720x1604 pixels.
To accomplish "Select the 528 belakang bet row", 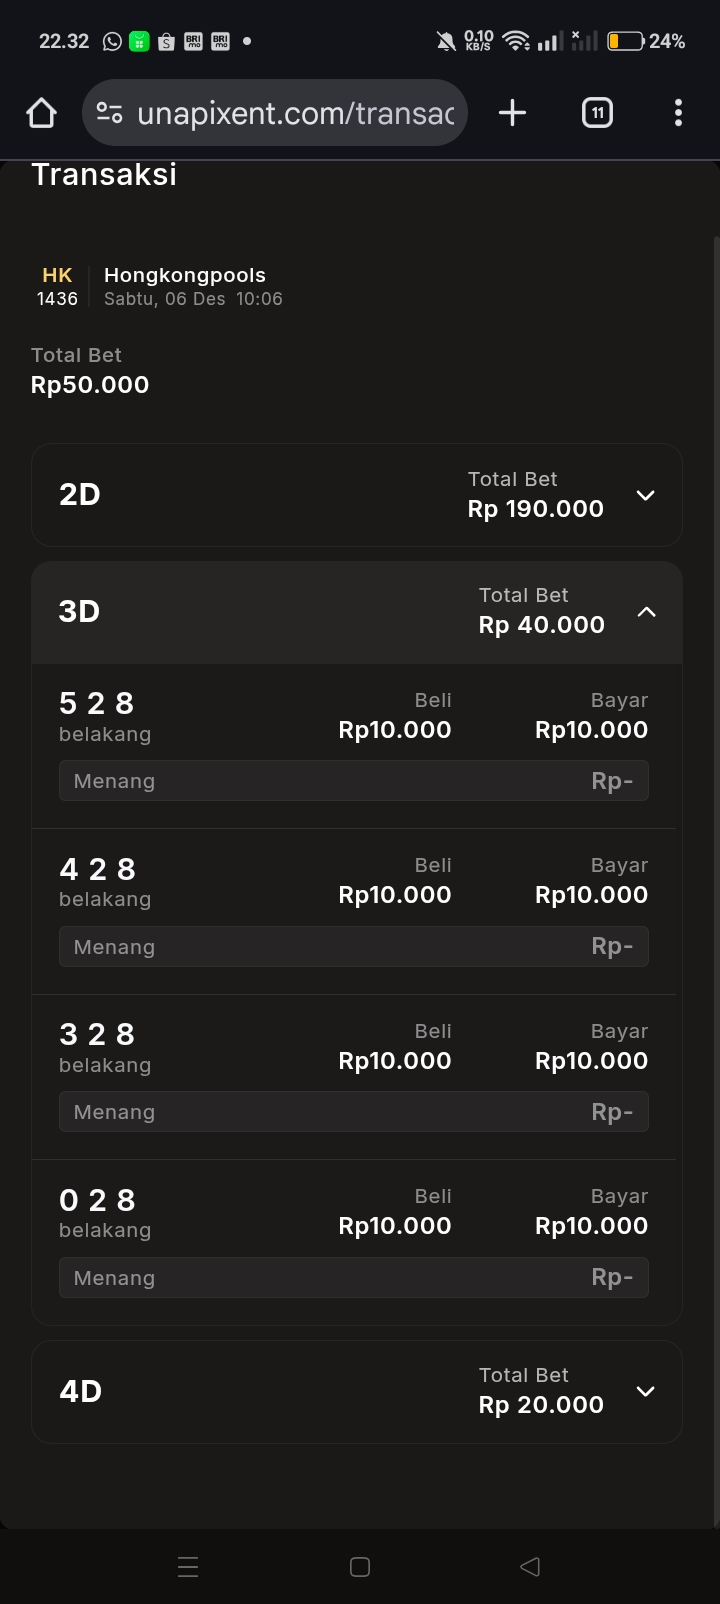I will coord(97,715).
